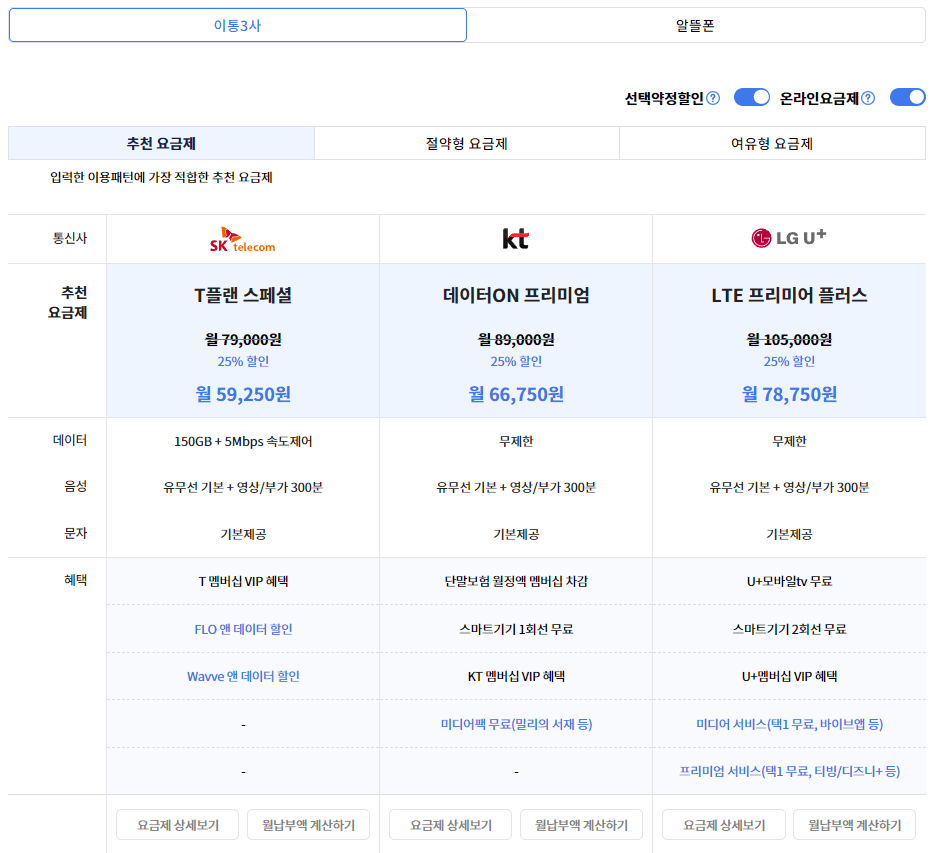This screenshot has width=932, height=853.
Task: Open the 여유형 요금제 tab
Action: [x=772, y=143]
